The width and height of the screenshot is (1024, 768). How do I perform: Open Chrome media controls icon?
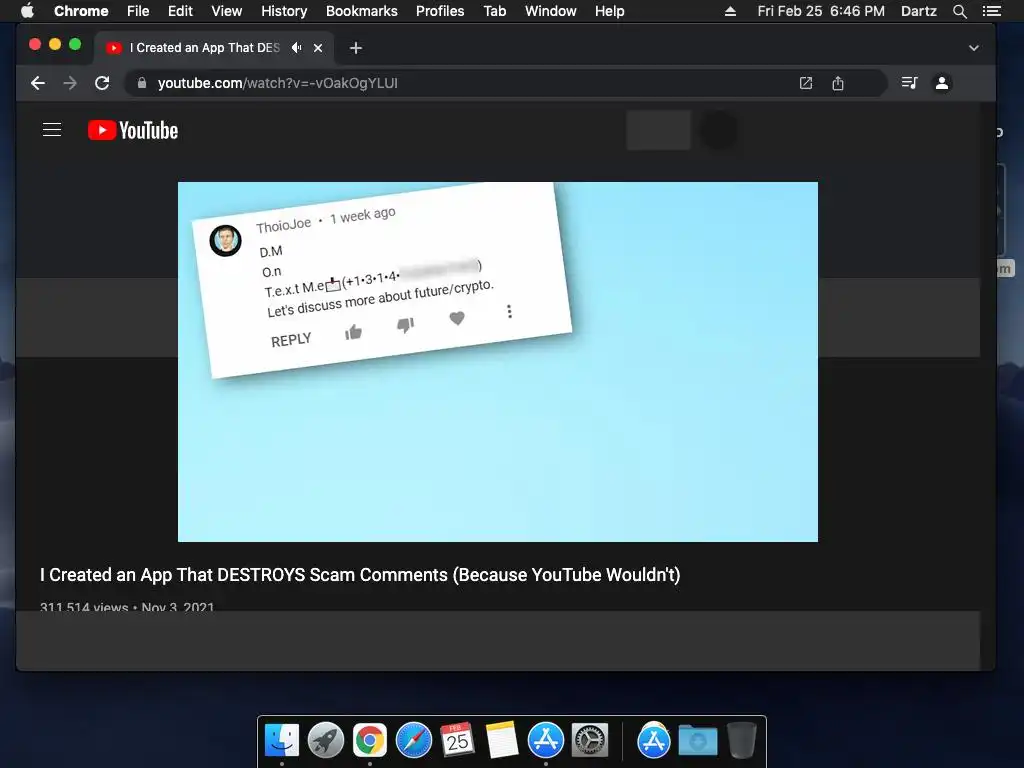tap(909, 83)
